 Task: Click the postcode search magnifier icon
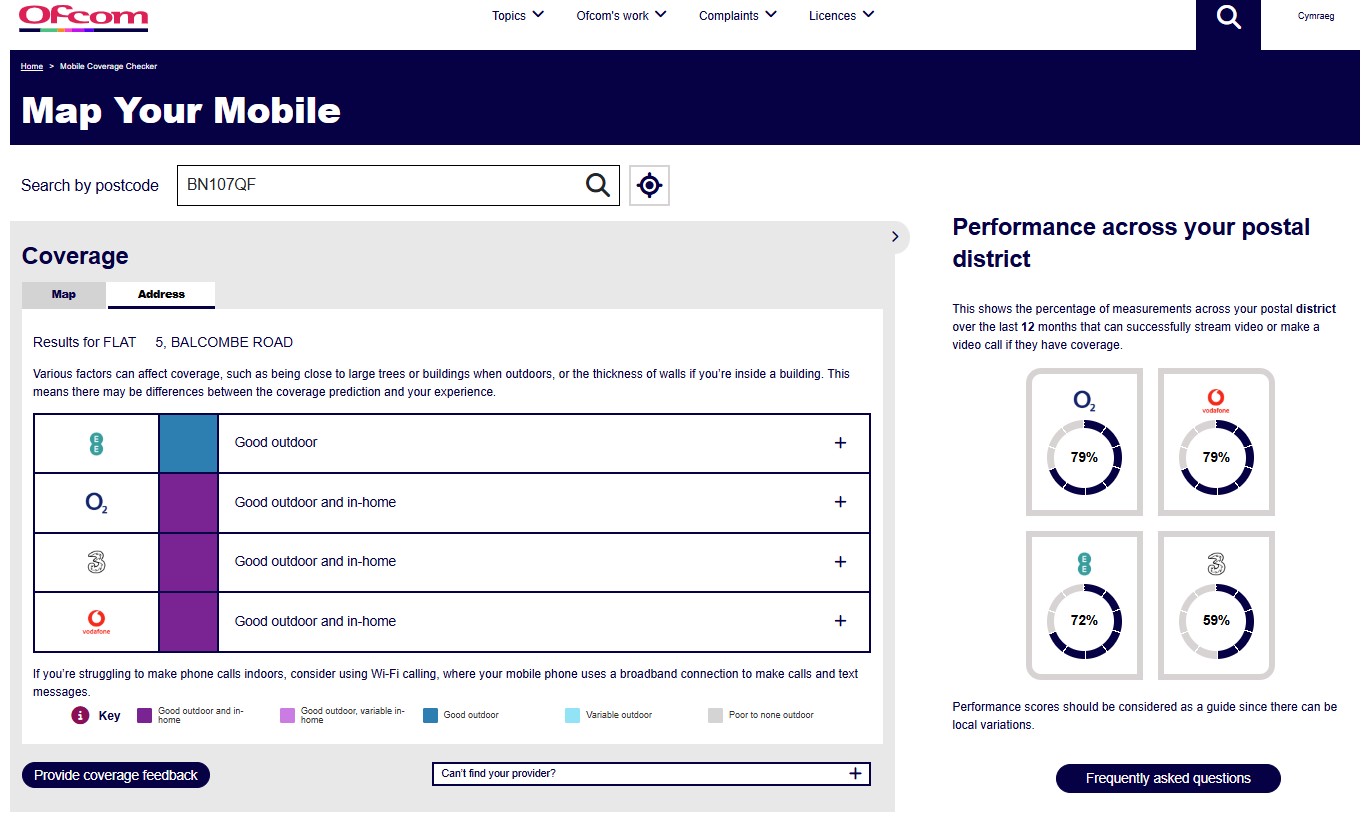(597, 185)
